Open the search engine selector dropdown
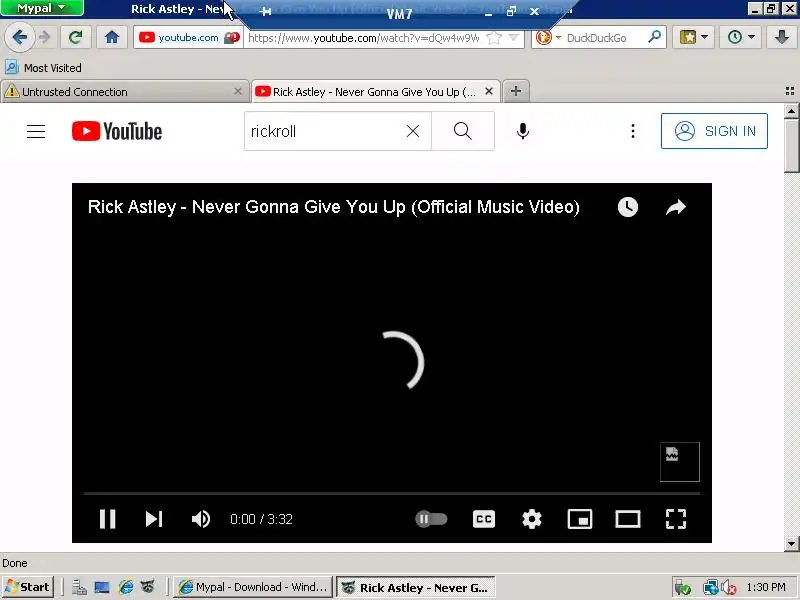 (x=548, y=38)
